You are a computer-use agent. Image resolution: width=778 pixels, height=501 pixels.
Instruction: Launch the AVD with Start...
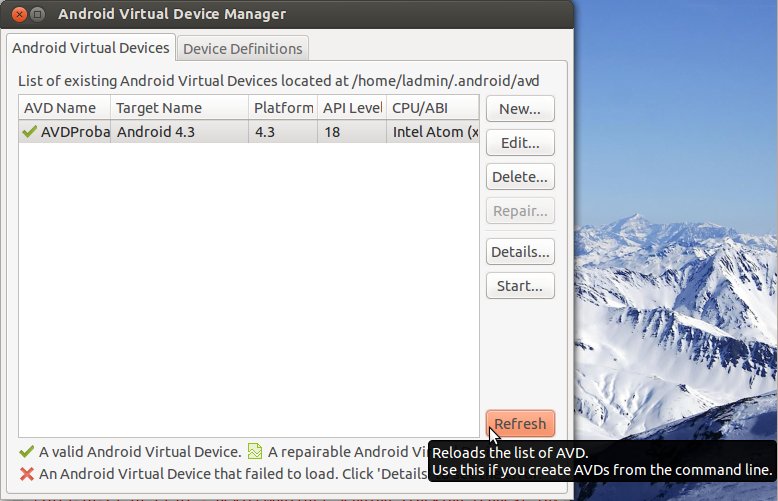pos(520,286)
